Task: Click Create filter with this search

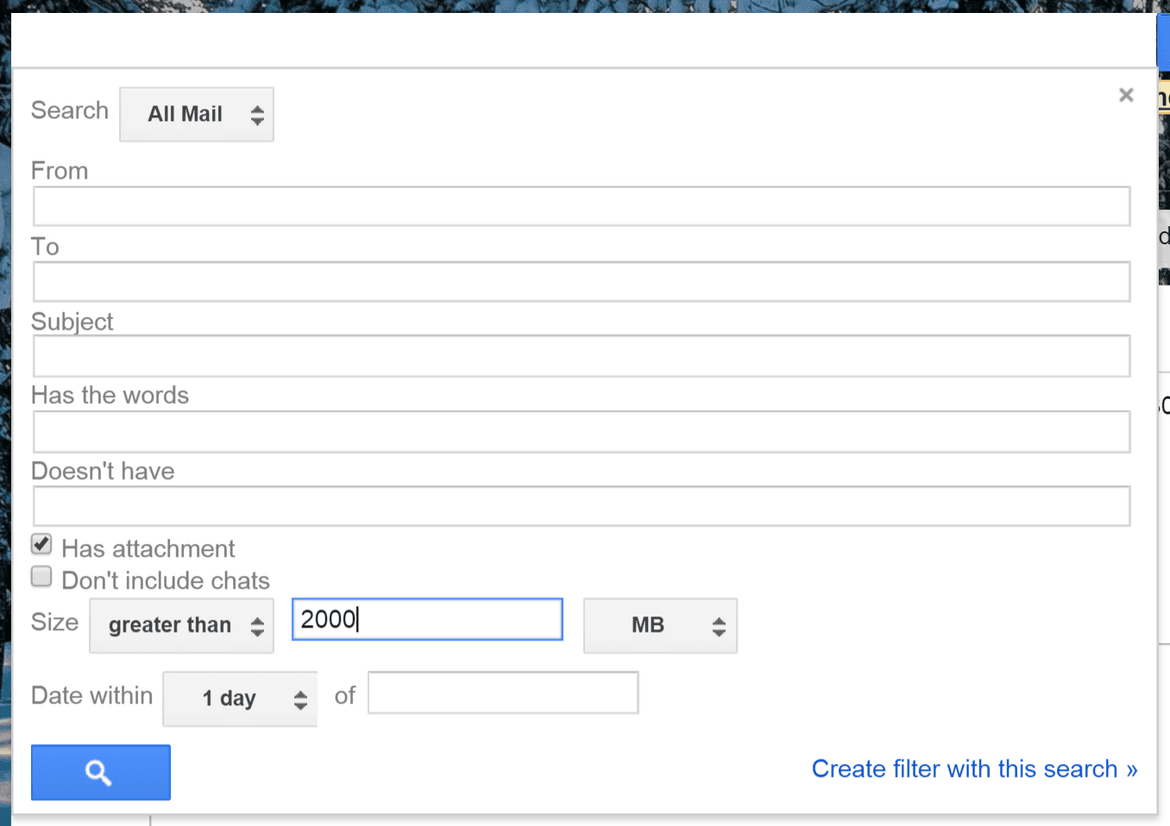Action: [974, 769]
